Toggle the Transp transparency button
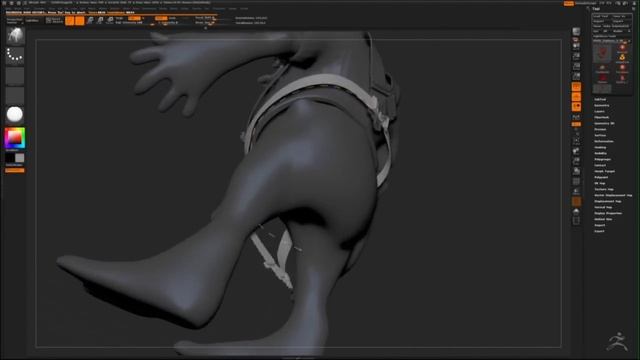The image size is (640, 360). tap(576, 192)
